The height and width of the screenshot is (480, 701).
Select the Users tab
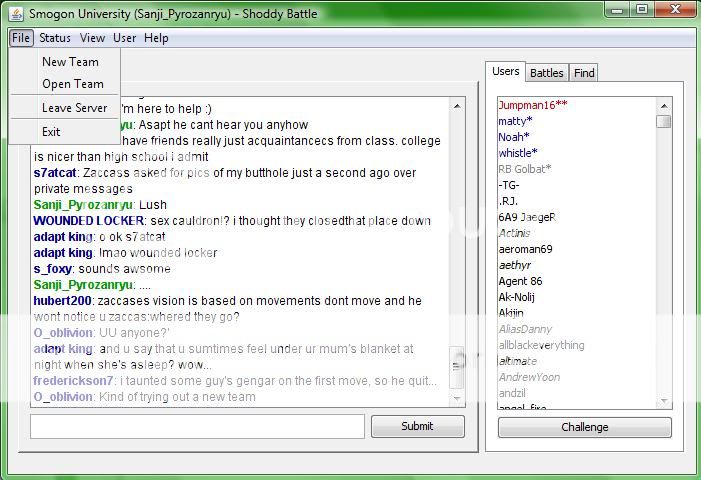point(506,72)
